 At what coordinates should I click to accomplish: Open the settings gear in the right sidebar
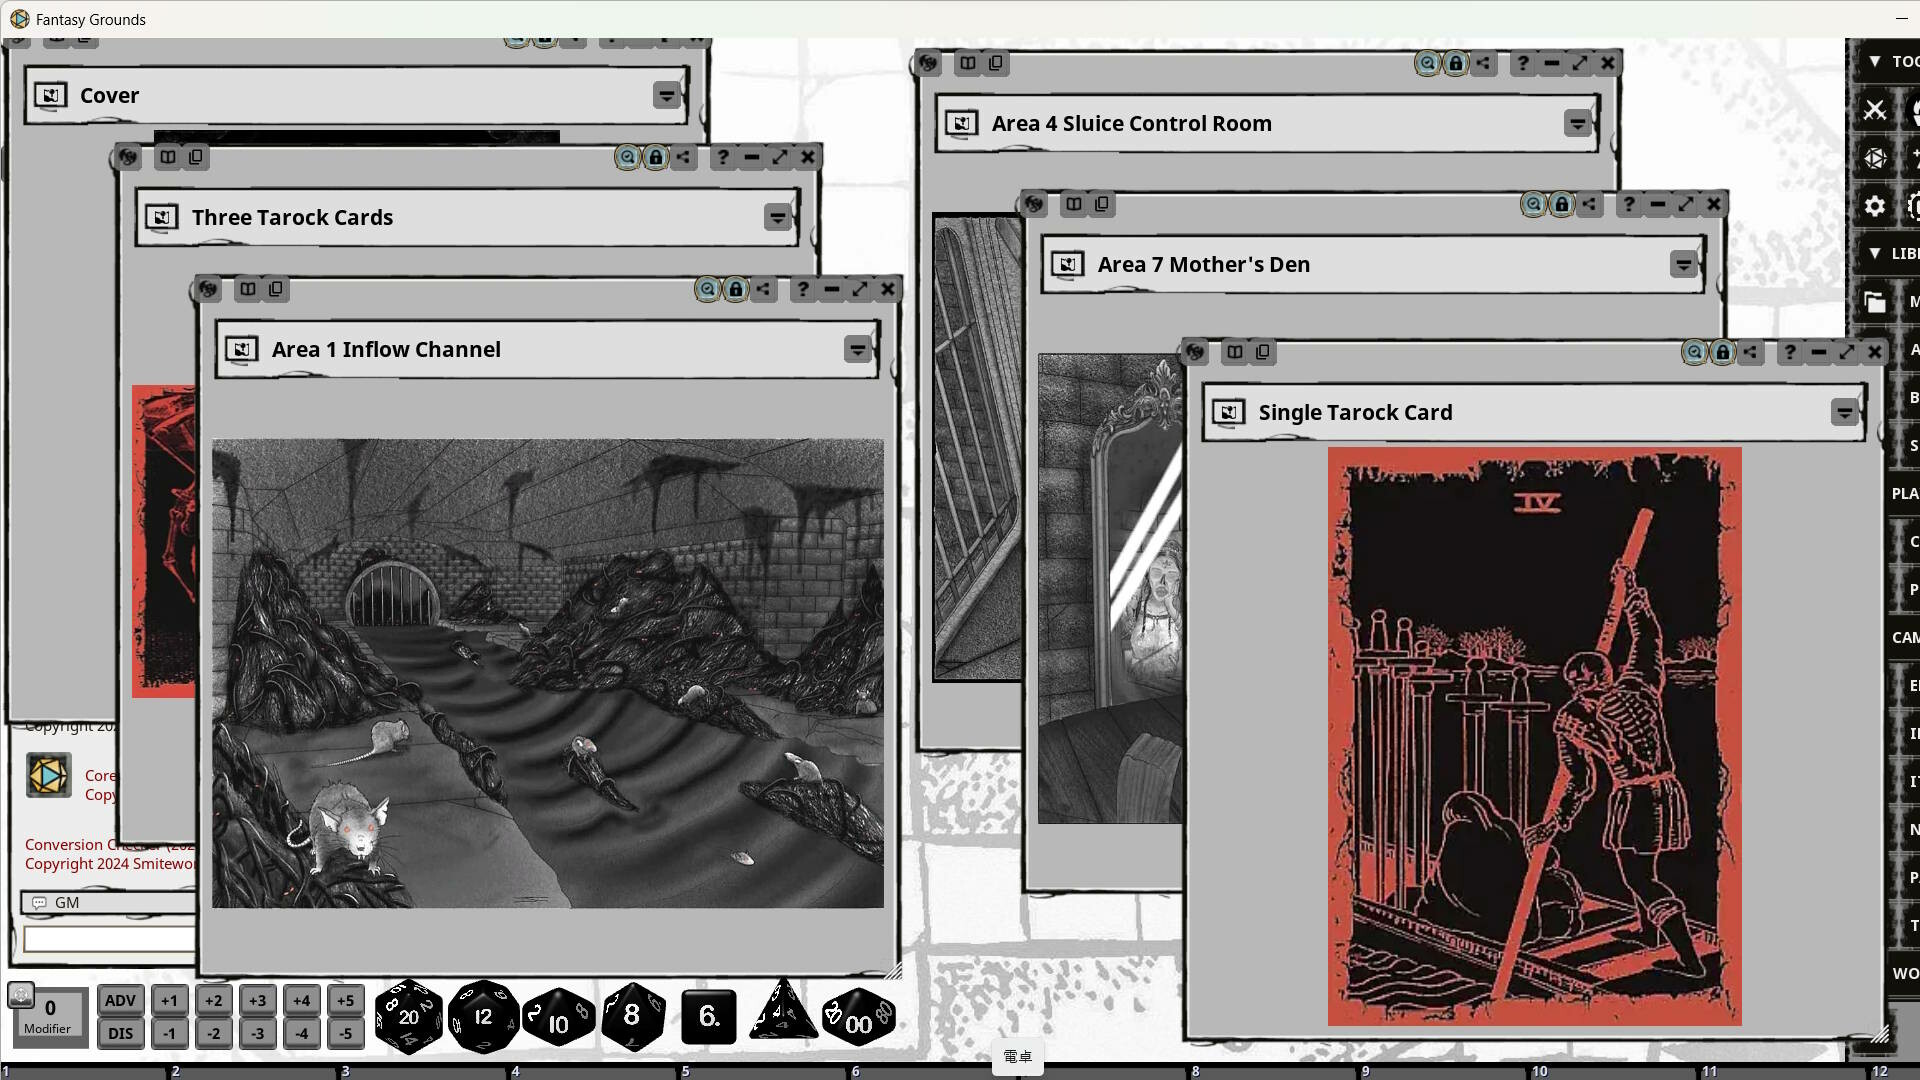coord(1875,207)
